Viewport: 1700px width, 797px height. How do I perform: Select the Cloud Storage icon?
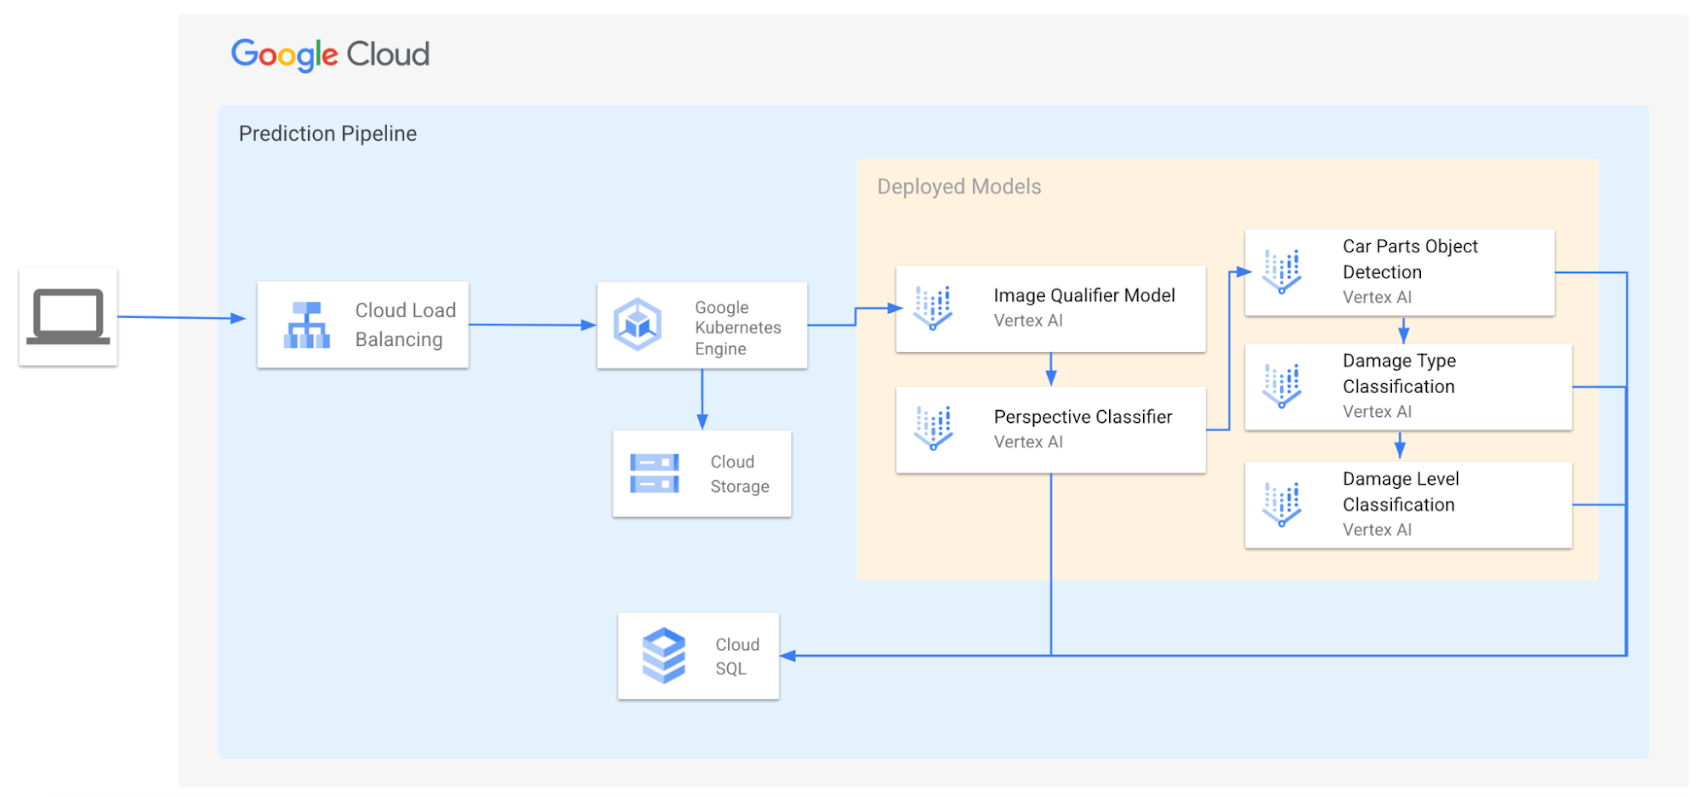654,474
